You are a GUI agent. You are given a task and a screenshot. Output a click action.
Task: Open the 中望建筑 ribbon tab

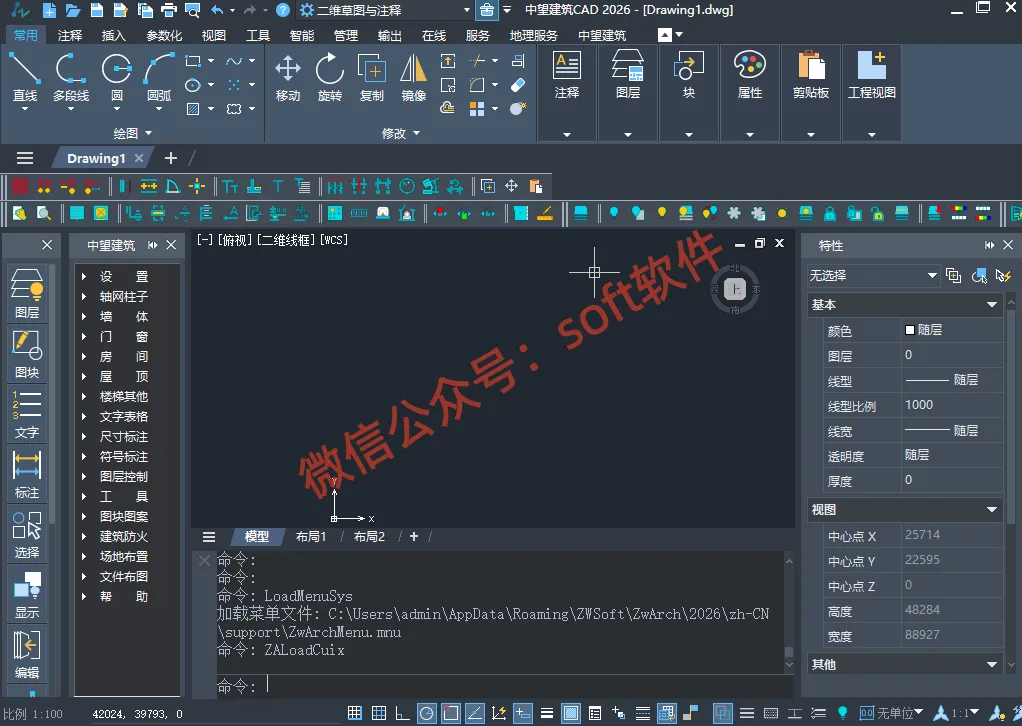pos(602,35)
